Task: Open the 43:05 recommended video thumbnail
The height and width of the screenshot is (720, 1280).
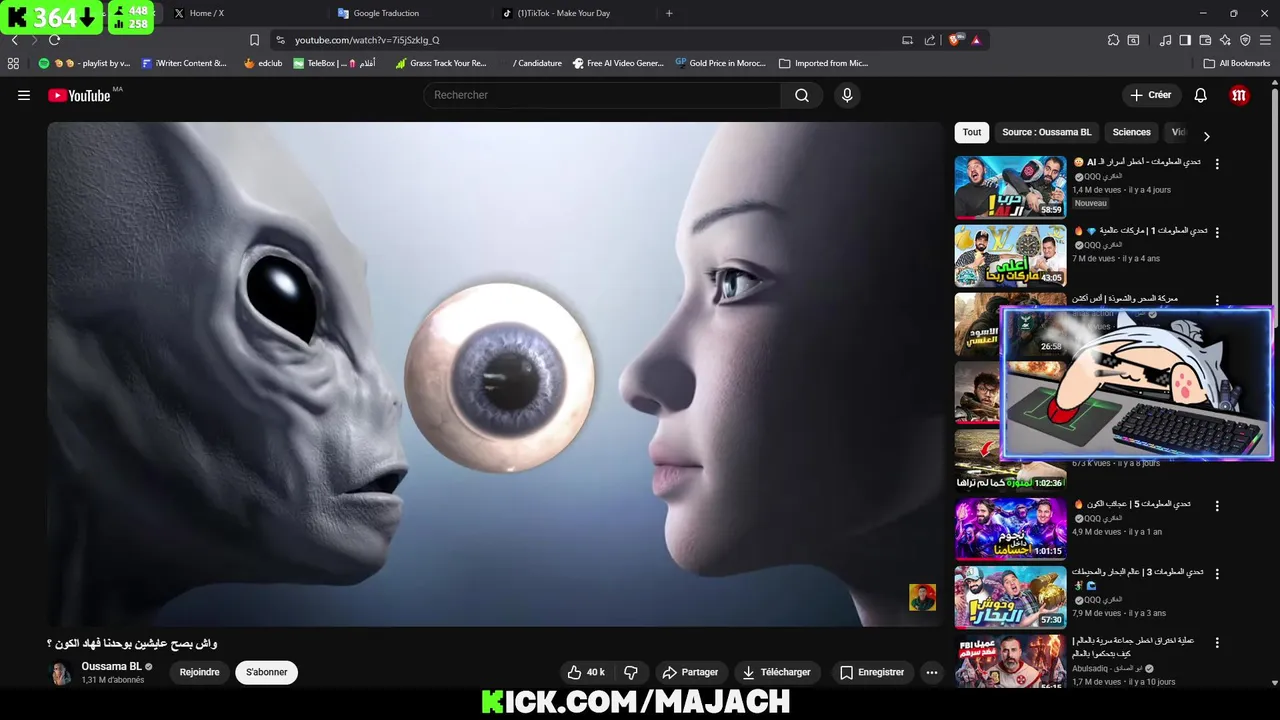Action: pos(1010,255)
